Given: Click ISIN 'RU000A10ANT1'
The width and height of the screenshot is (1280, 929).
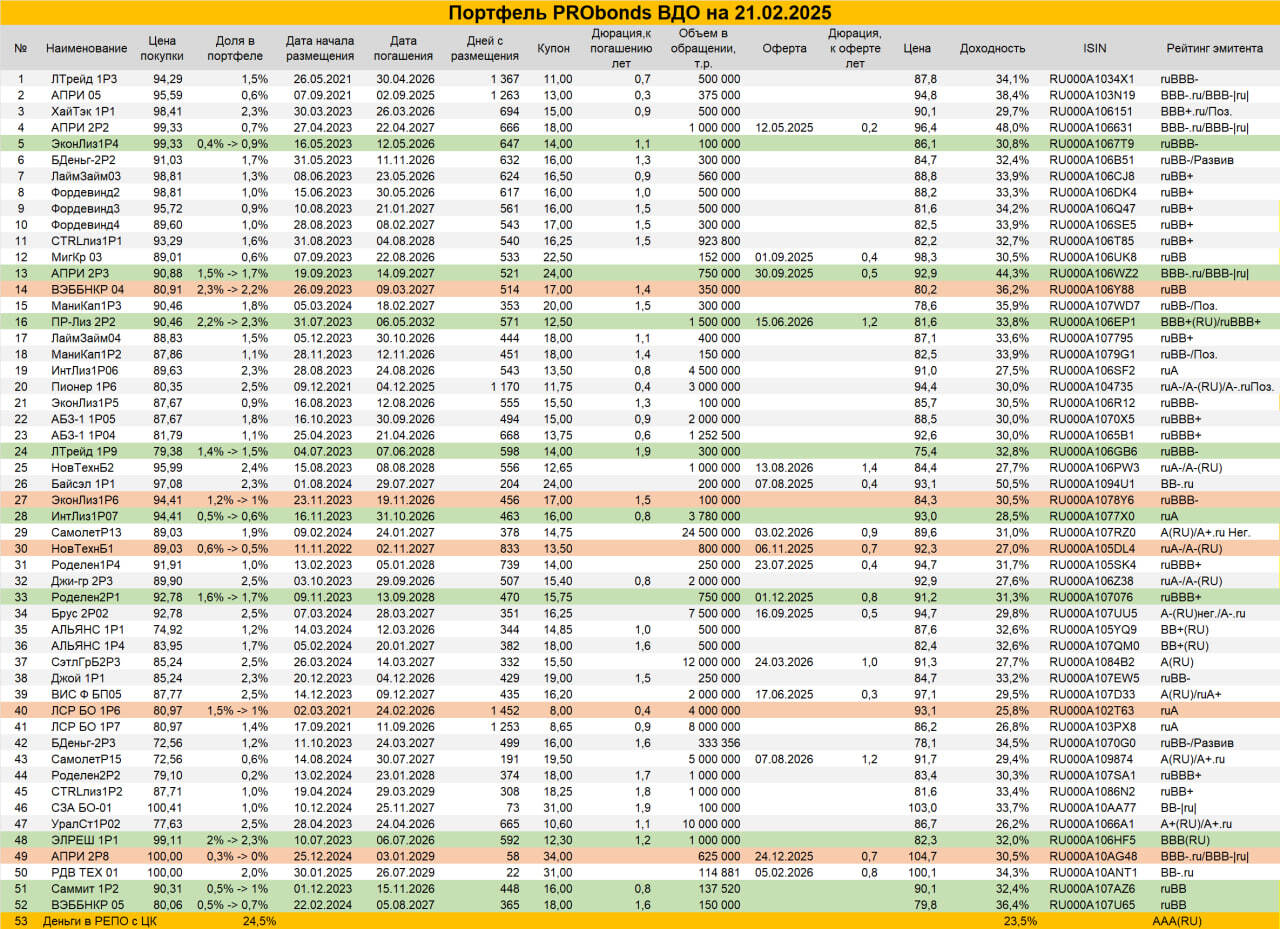Looking at the screenshot, I should pos(1093,872).
